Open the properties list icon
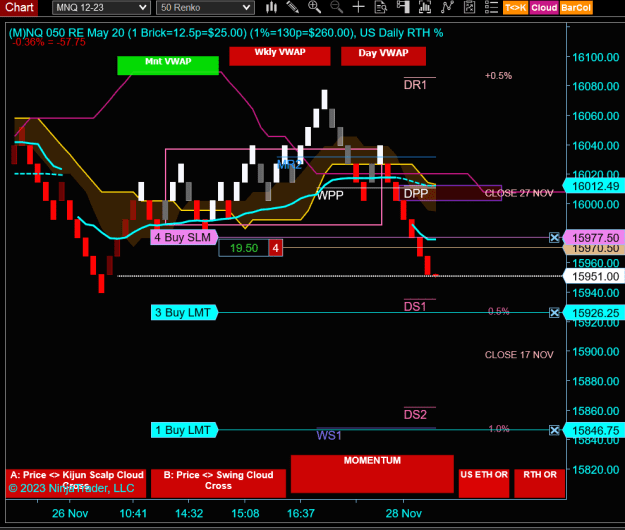The width and height of the screenshot is (625, 530). 491,7
